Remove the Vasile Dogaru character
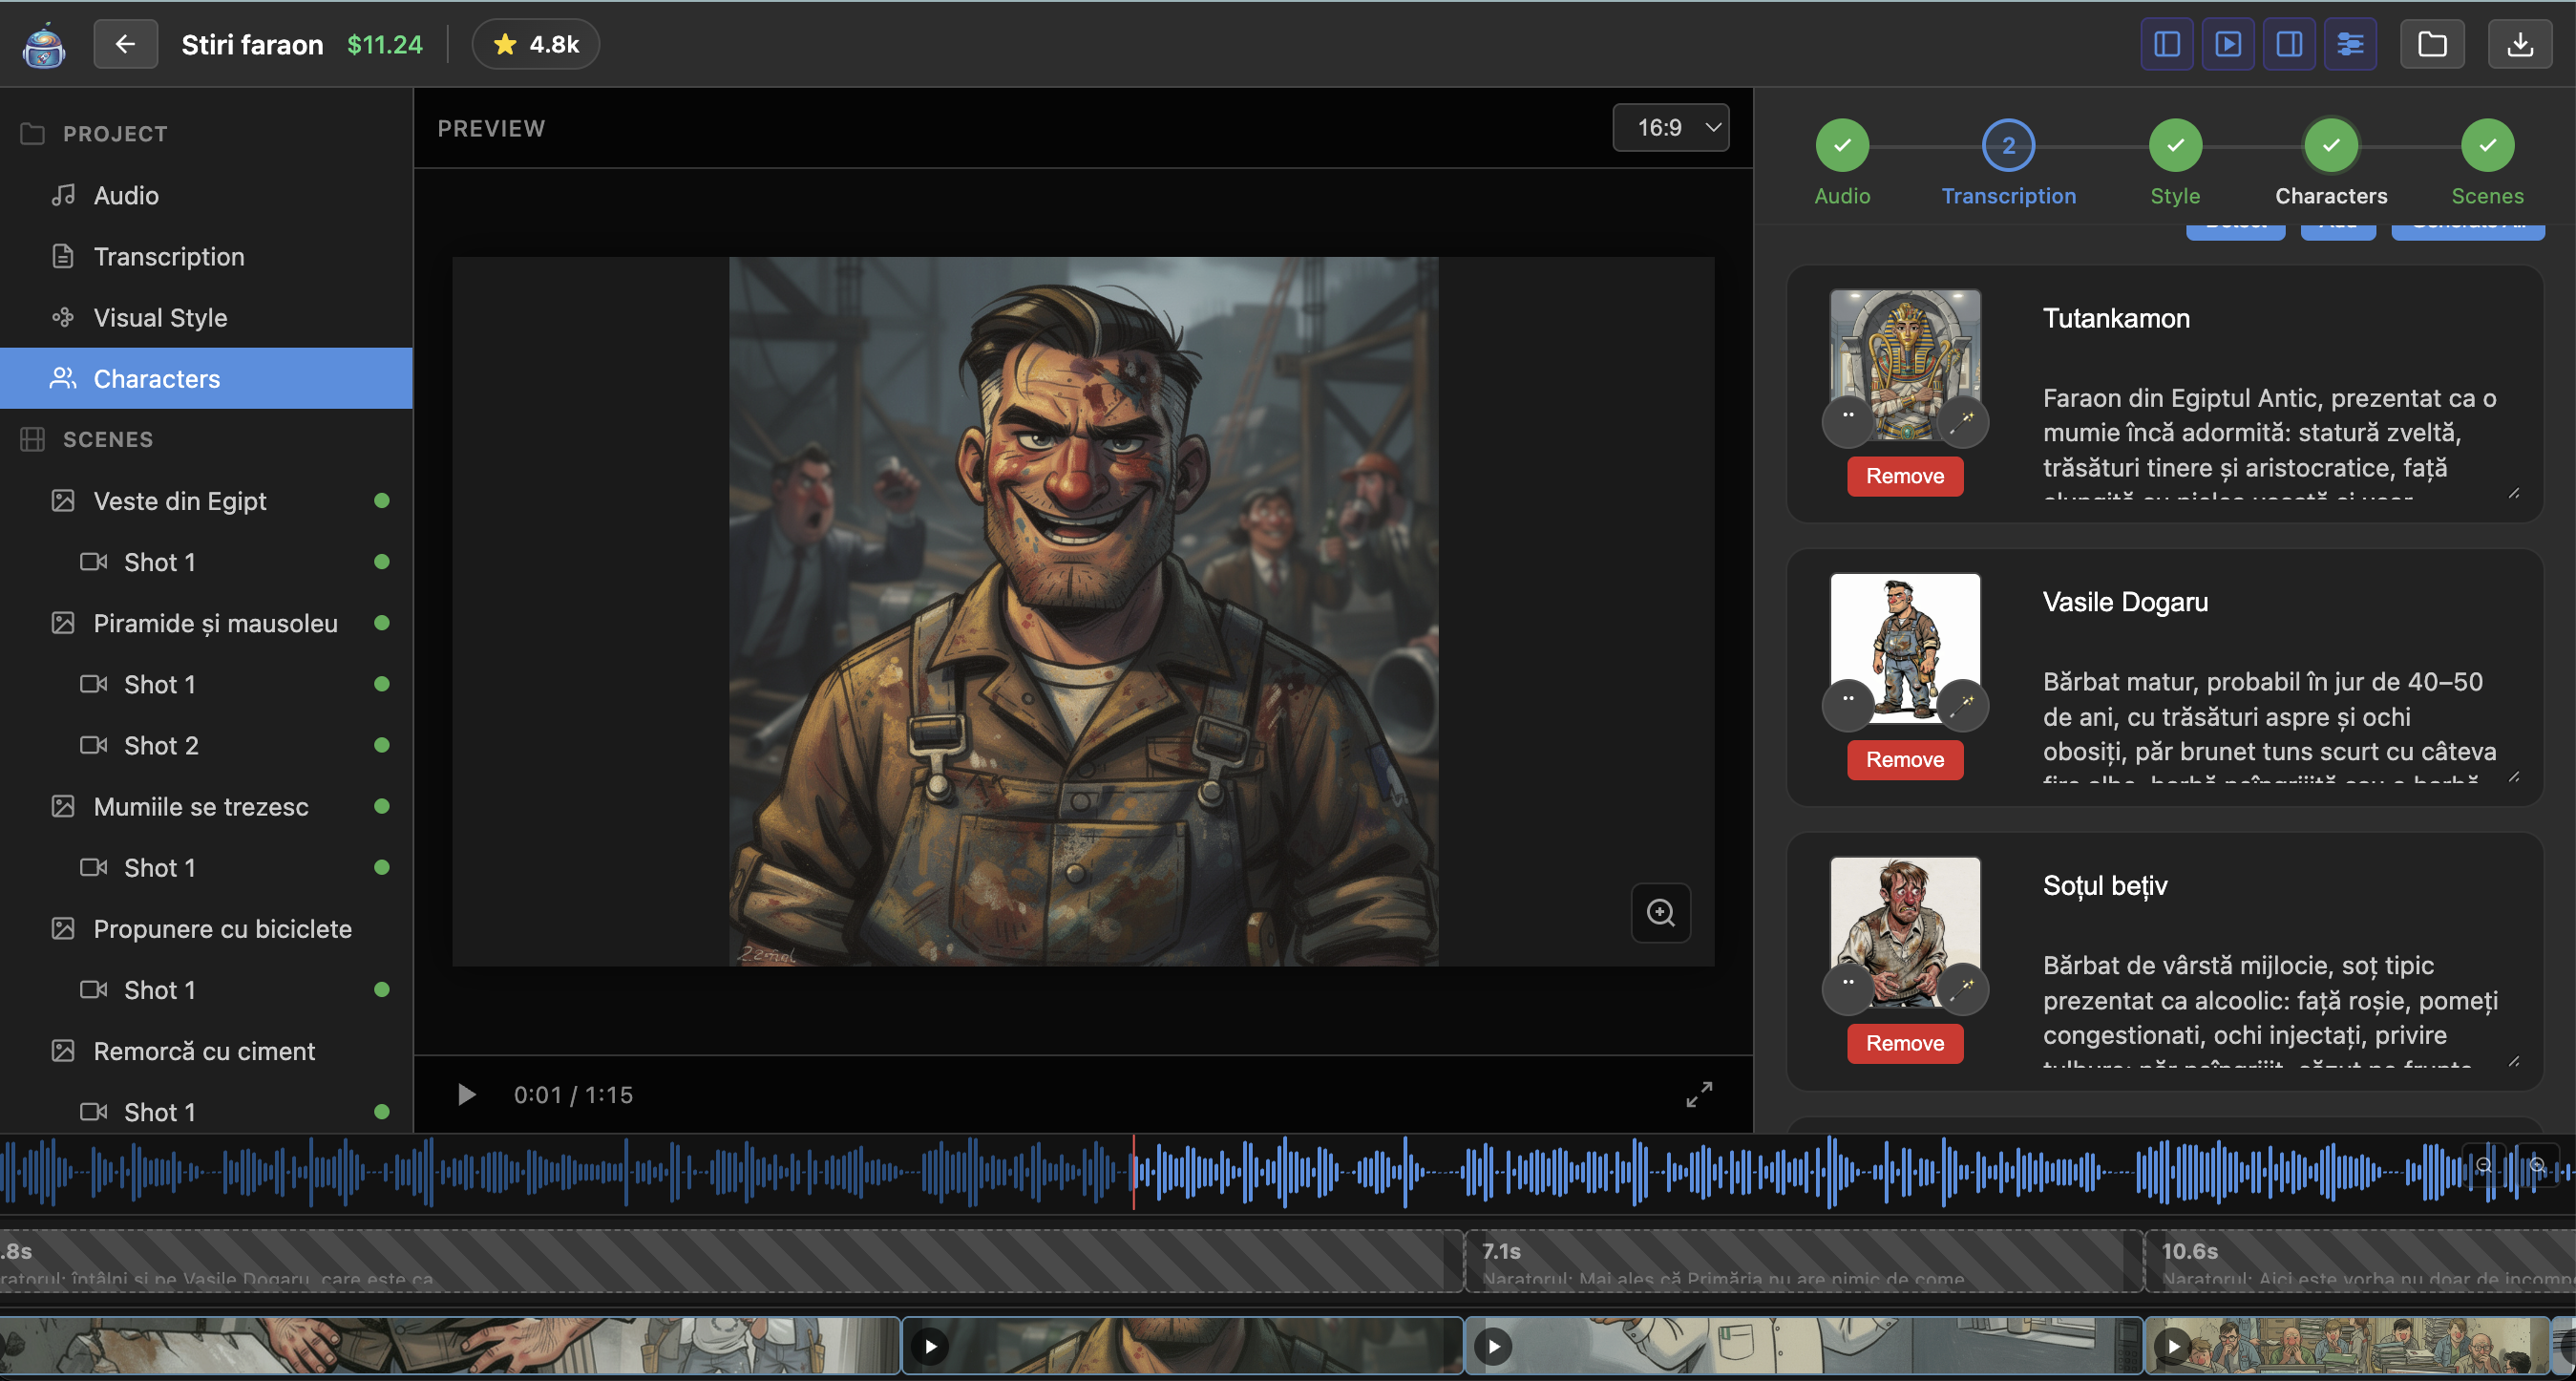This screenshot has height=1381, width=2576. point(1904,759)
